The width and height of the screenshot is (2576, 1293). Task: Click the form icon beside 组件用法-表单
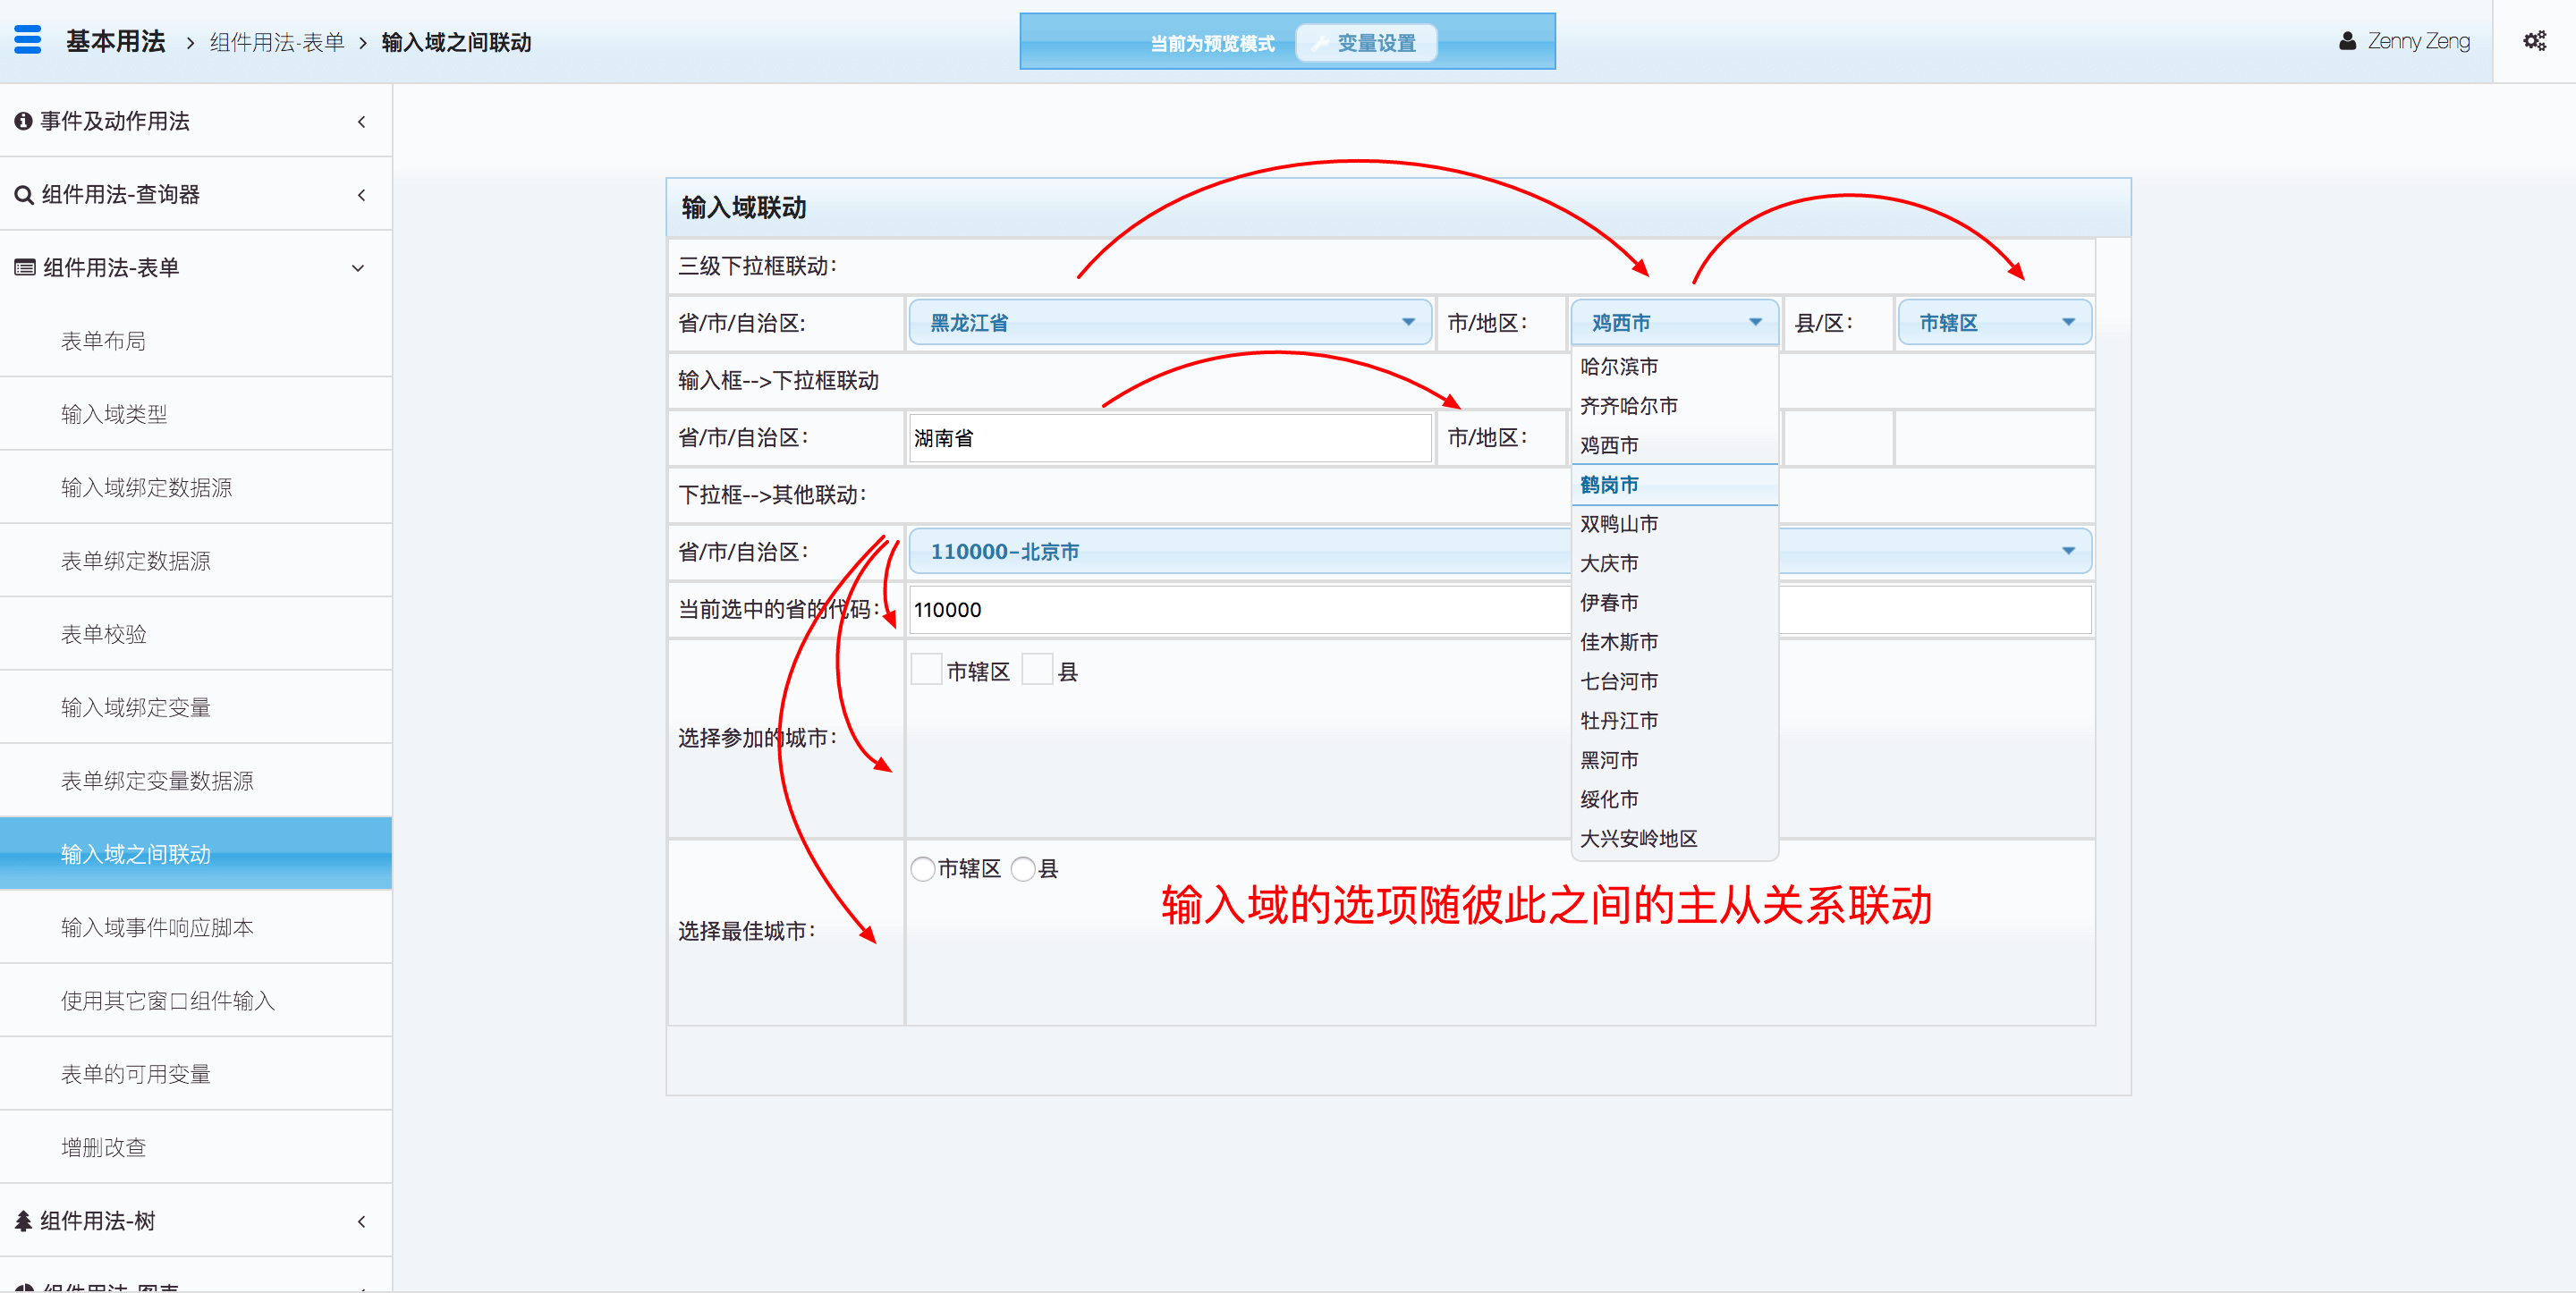(x=24, y=268)
